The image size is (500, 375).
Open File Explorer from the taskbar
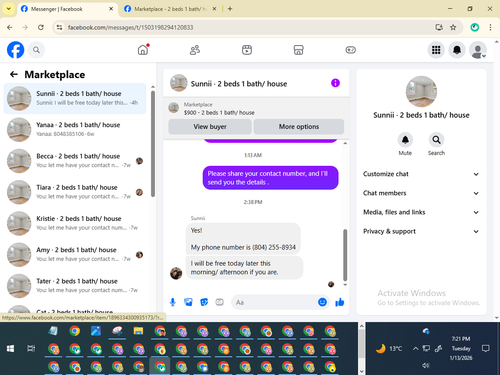tap(138, 331)
